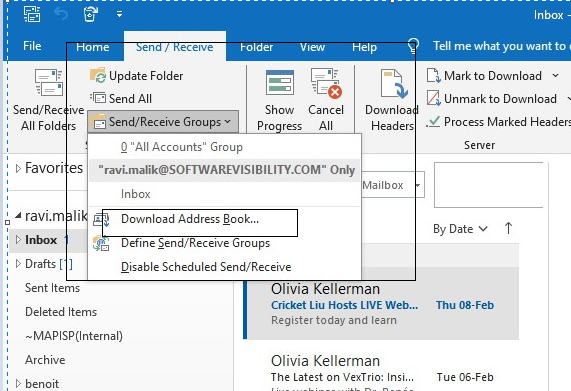Click the Unmark to Download icon
This screenshot has width=571, height=391.
434,98
